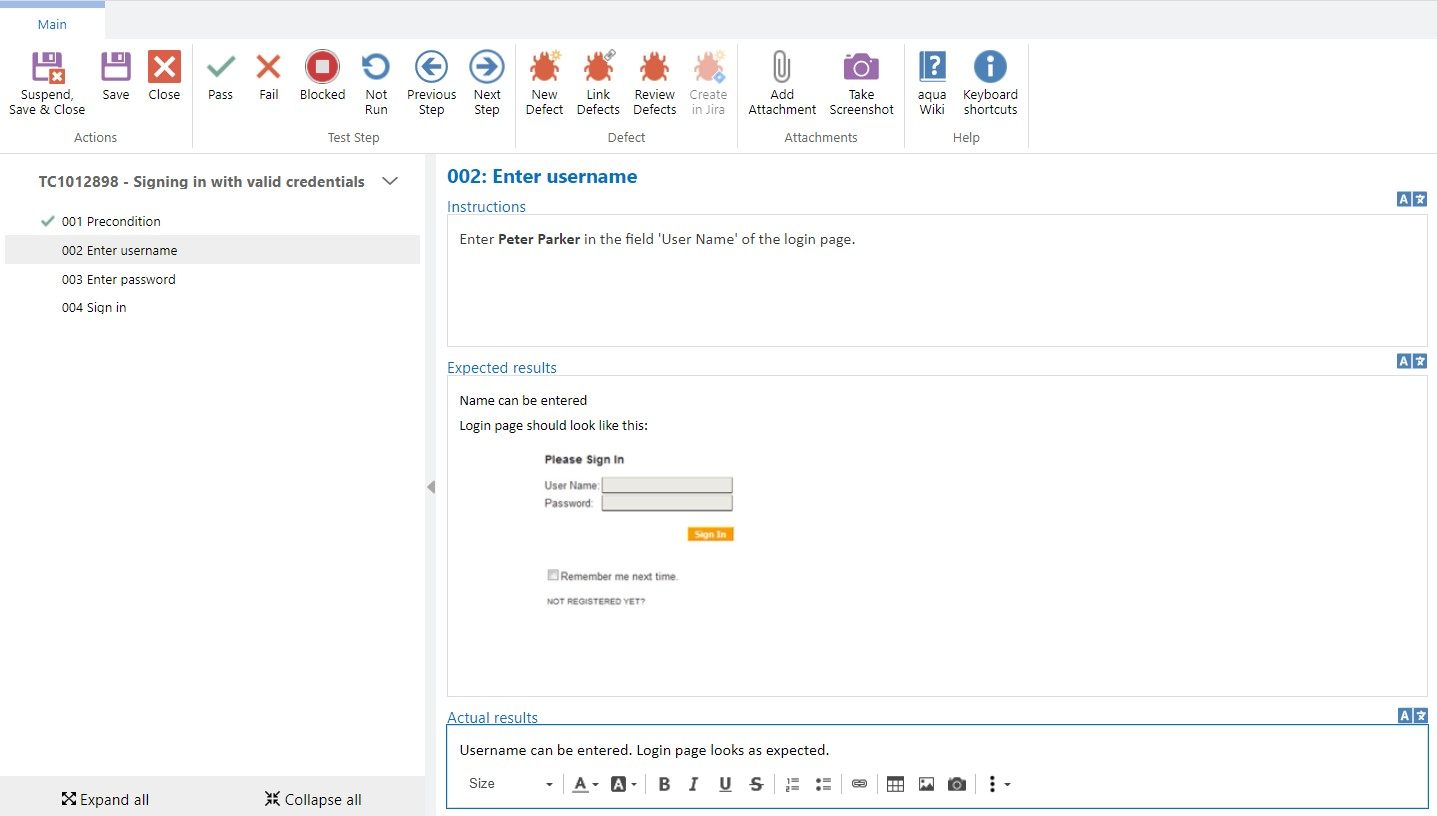Collapse the TC1012898 test case chevron

coord(391,182)
